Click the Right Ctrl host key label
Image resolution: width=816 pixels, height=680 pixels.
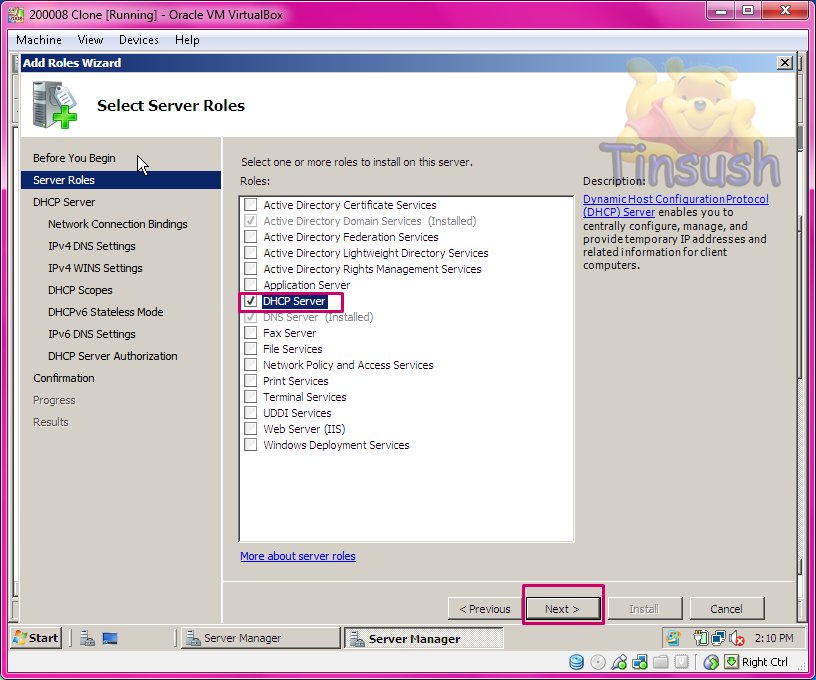[x=764, y=662]
